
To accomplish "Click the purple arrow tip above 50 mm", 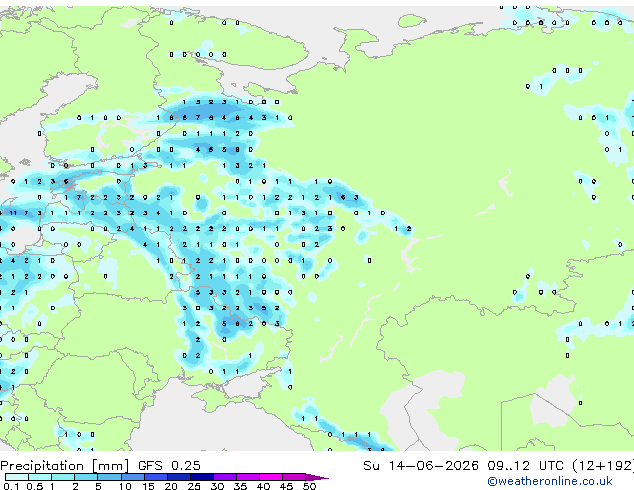I will click(x=317, y=478).
